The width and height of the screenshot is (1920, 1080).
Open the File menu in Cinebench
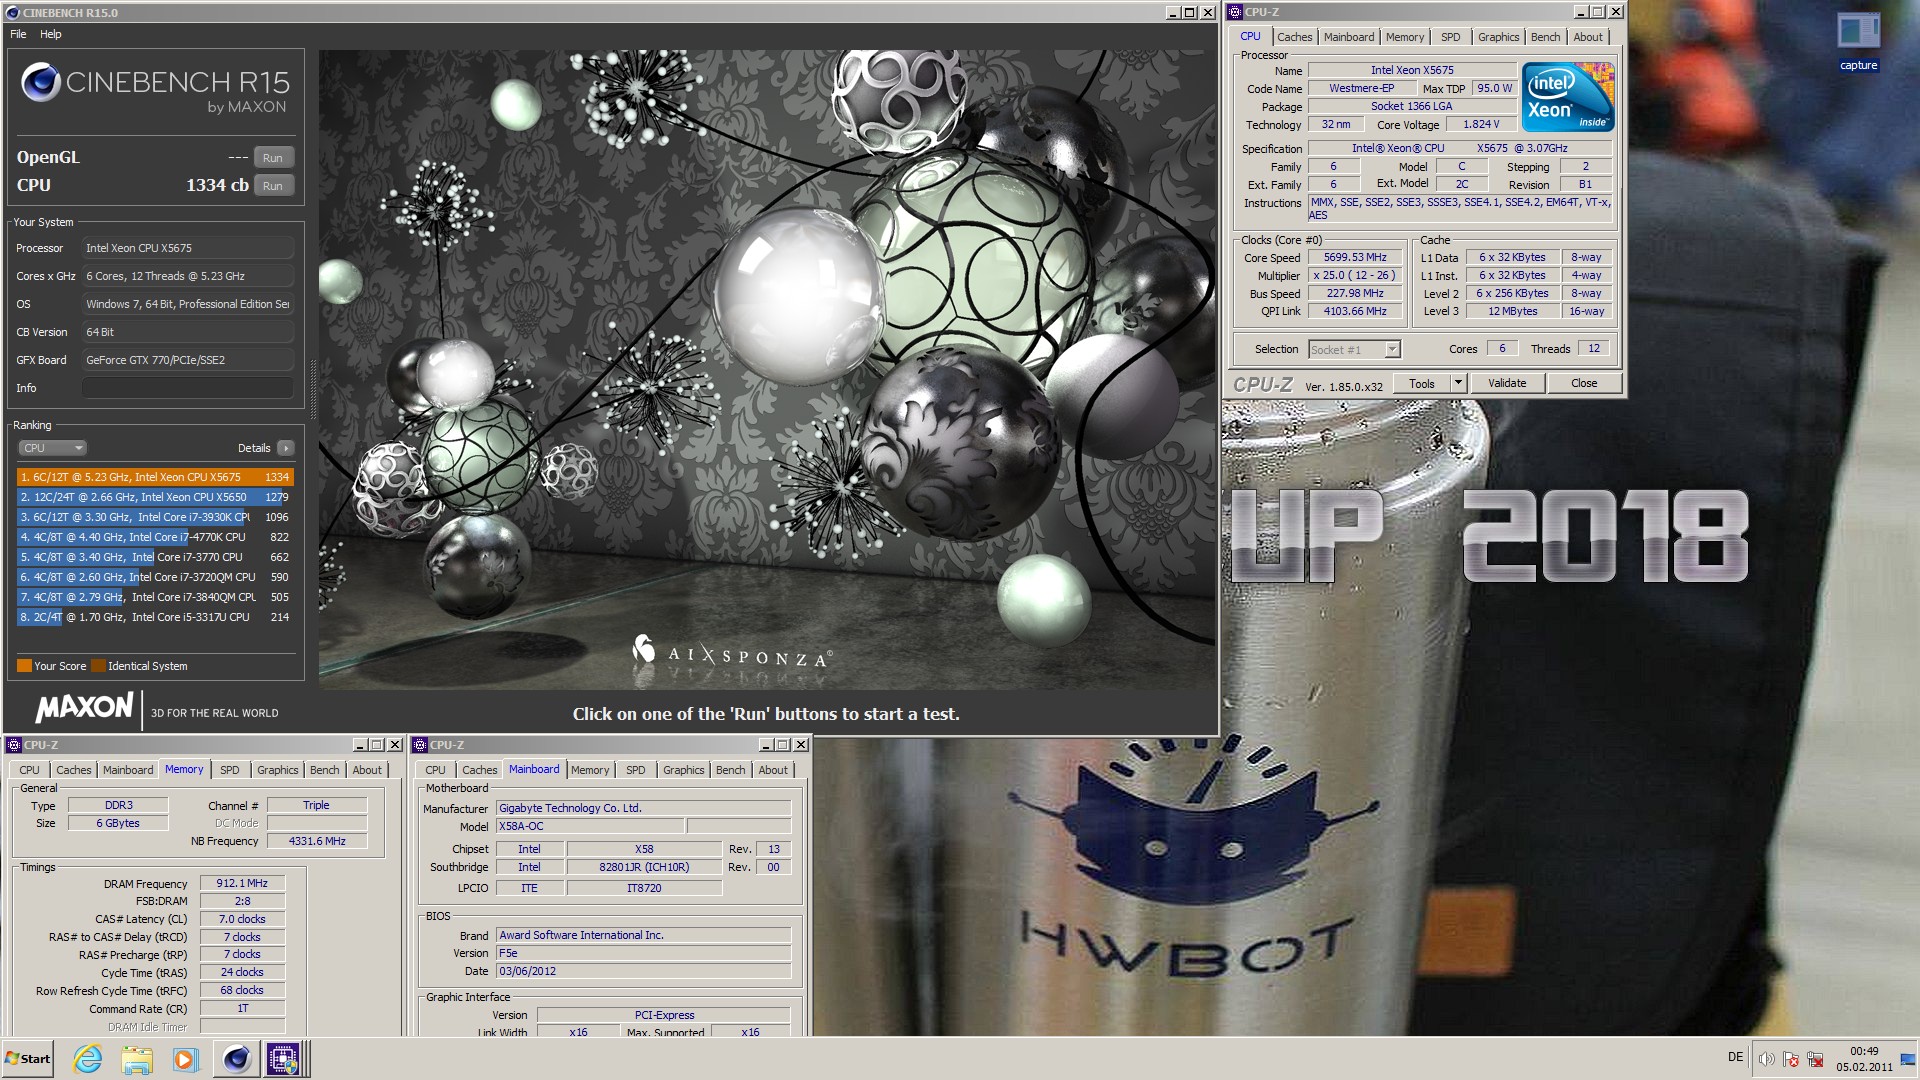tap(18, 34)
